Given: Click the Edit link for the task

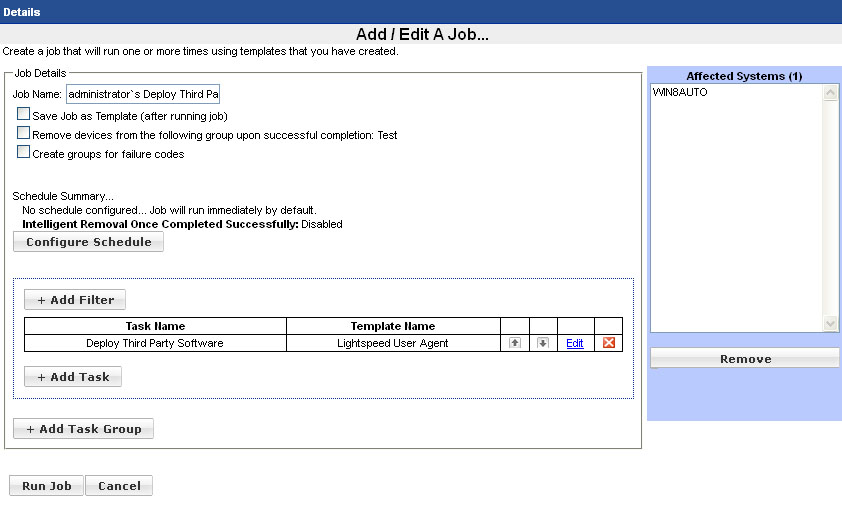Looking at the screenshot, I should pyautogui.click(x=574, y=343).
